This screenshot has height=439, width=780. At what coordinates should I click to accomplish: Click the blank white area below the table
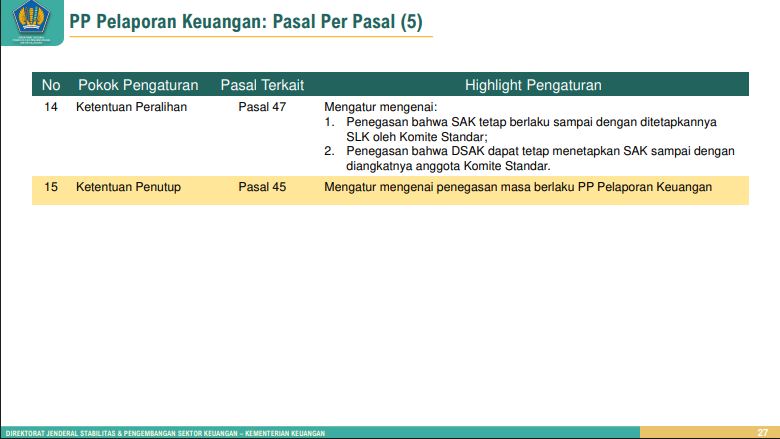pyautogui.click(x=390, y=310)
